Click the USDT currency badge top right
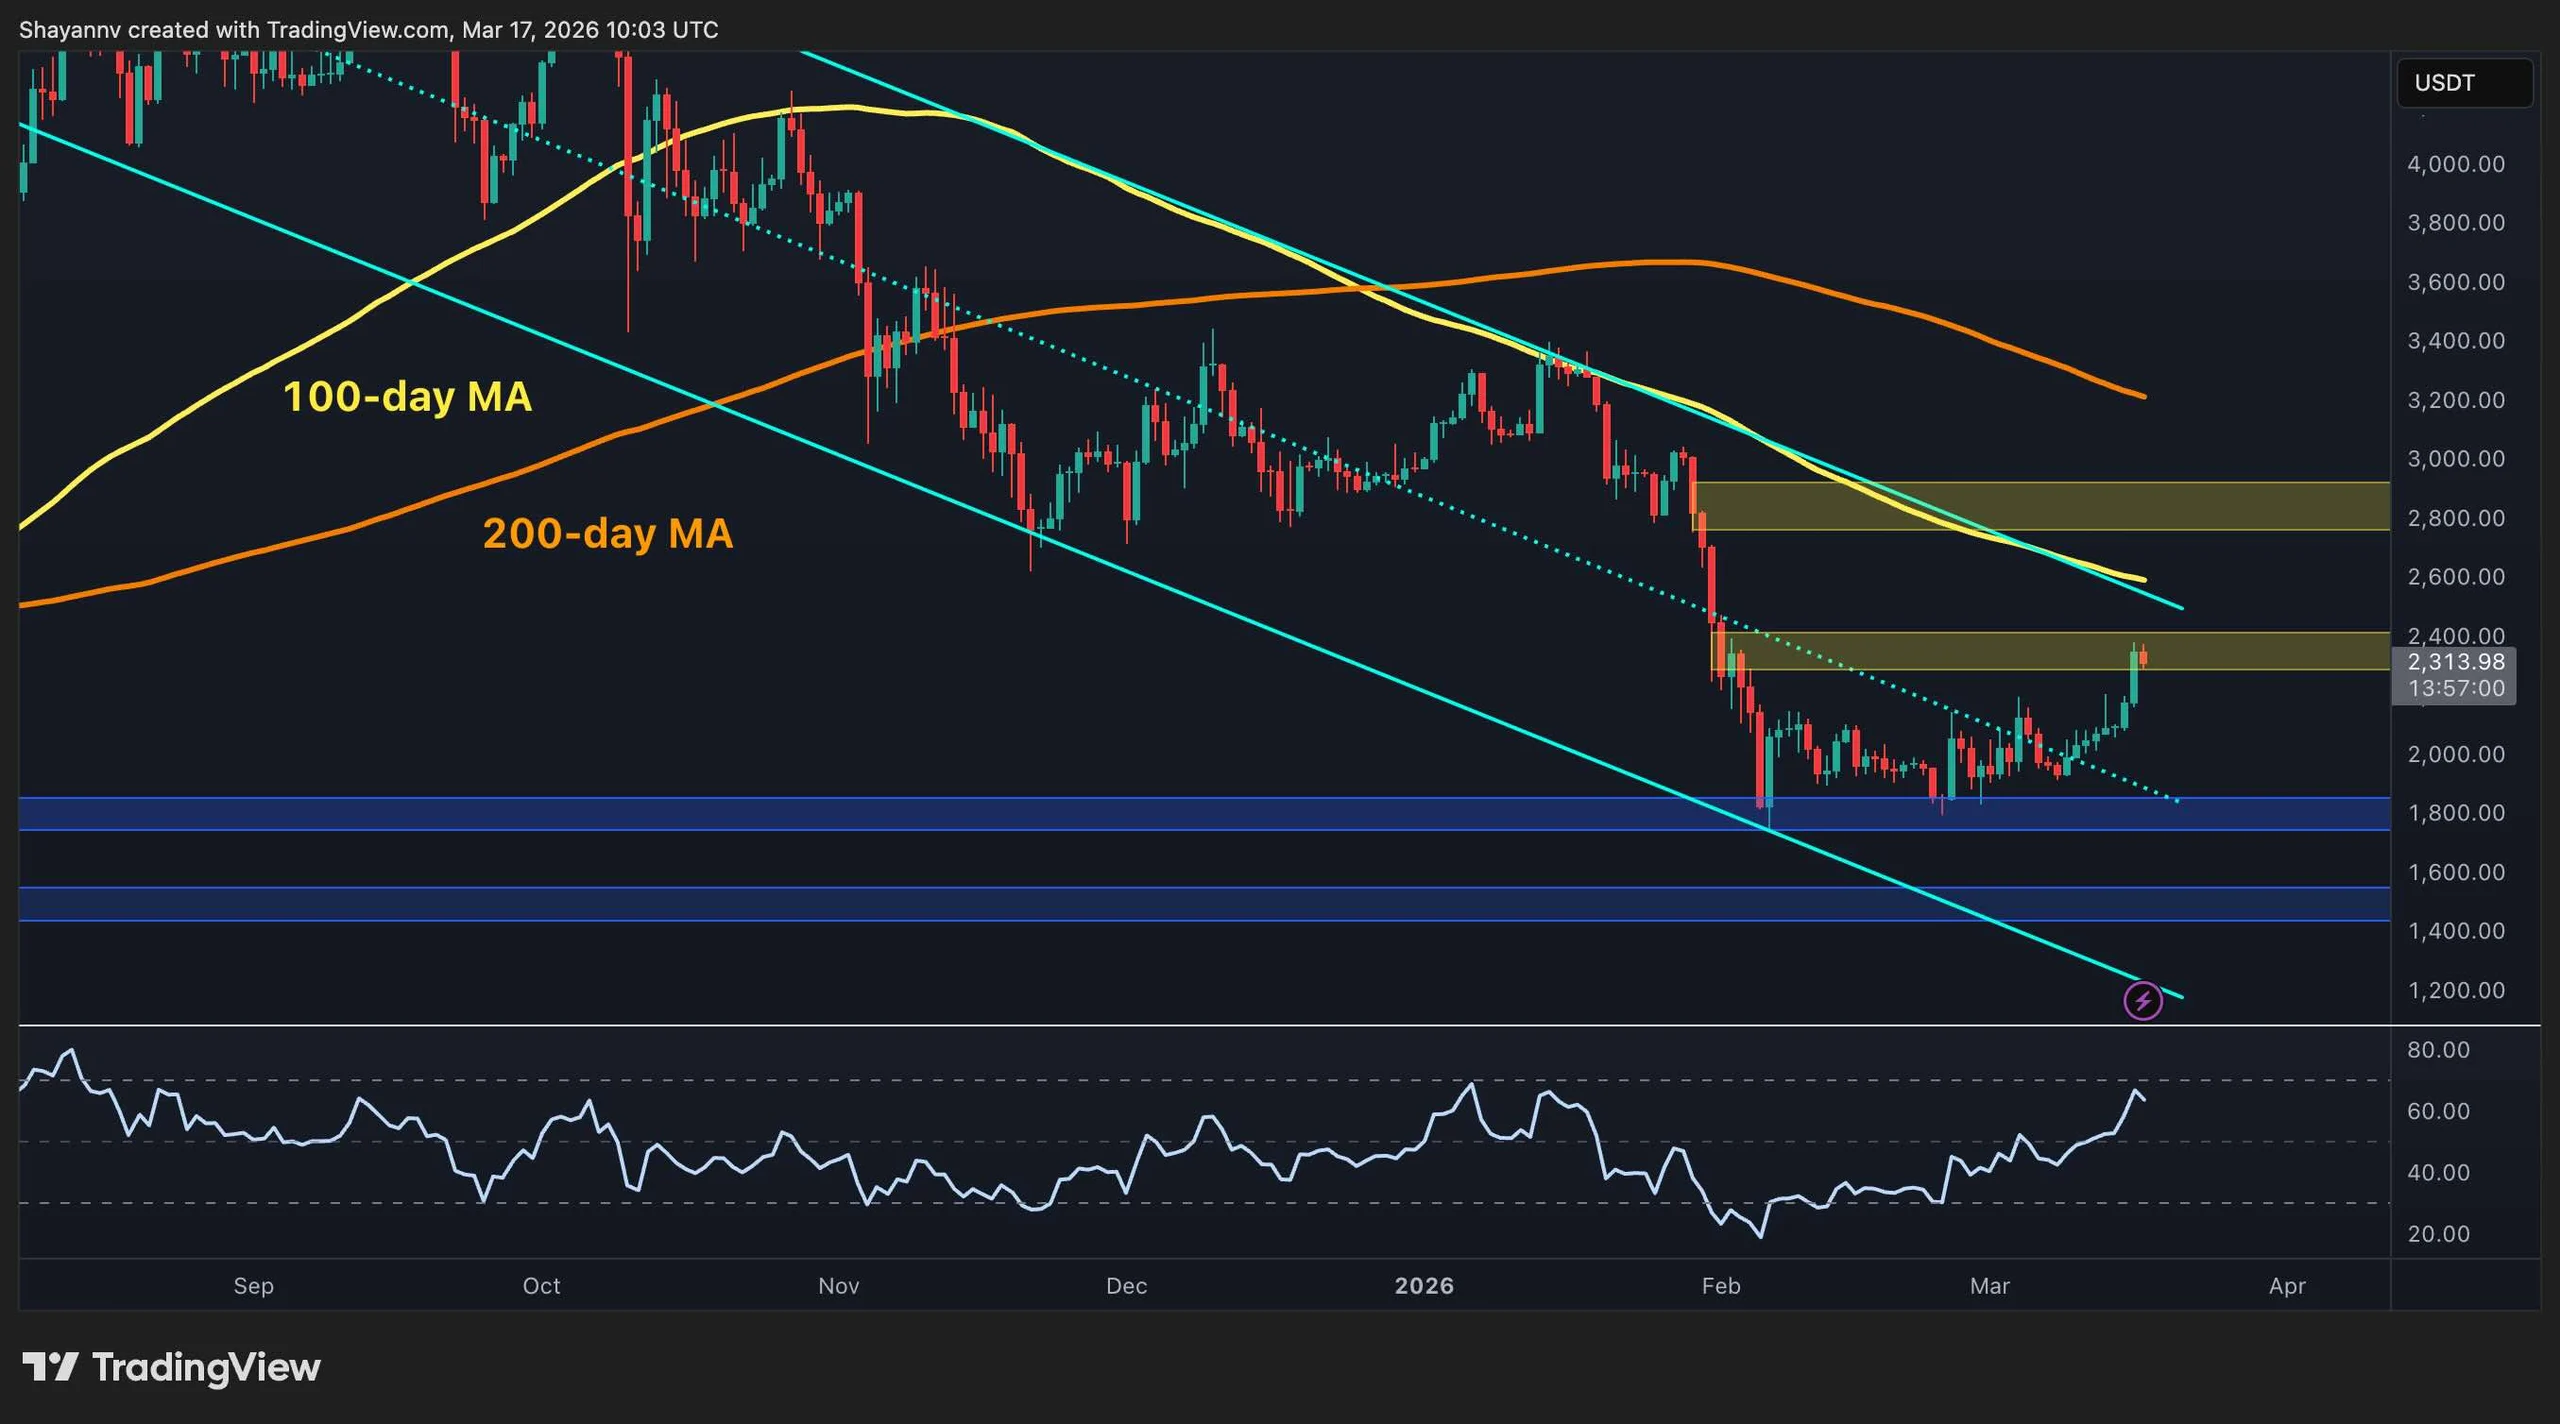The width and height of the screenshot is (2560, 1424). [x=2465, y=84]
